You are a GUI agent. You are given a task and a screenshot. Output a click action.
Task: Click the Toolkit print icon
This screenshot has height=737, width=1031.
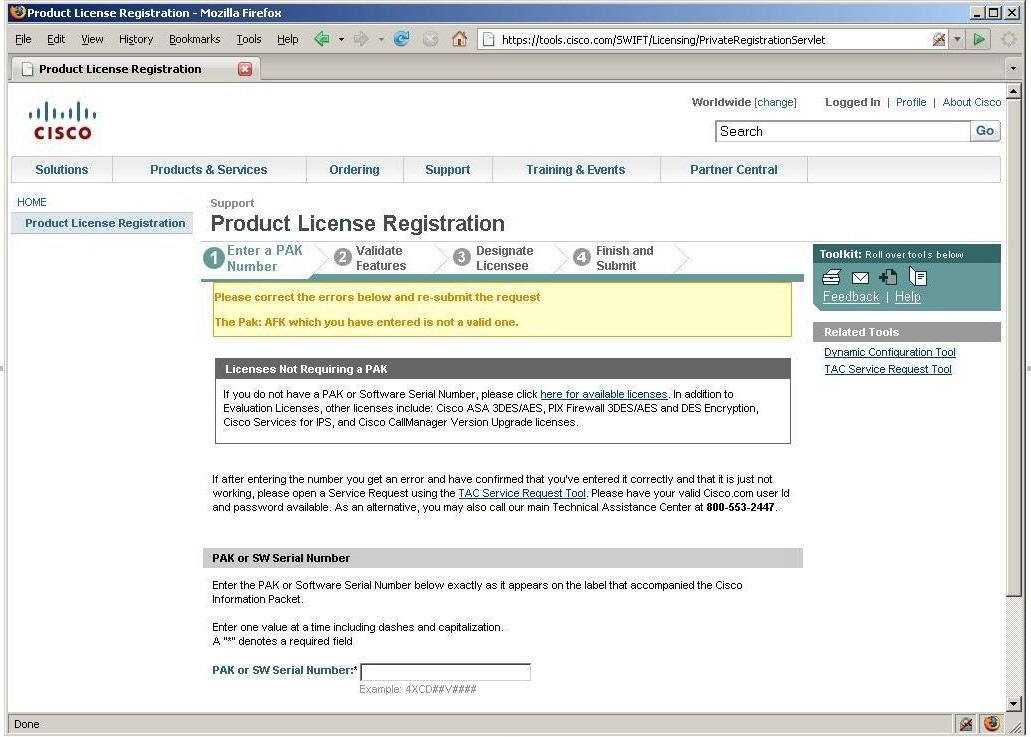831,277
